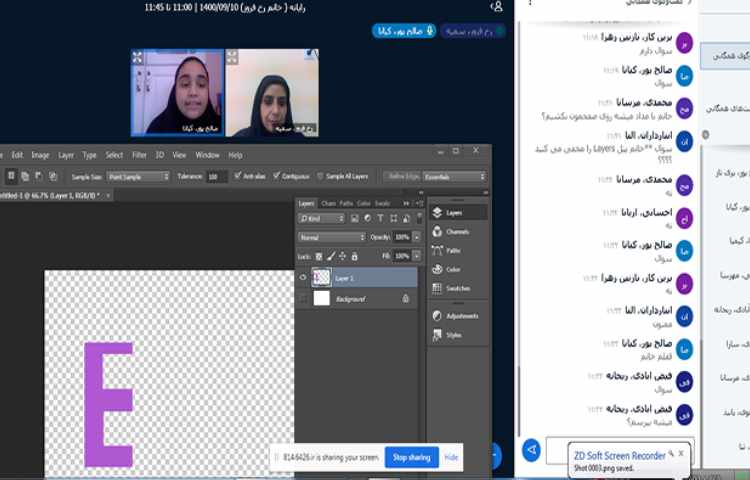750x480 pixels.
Task: Open the Swatches panel from dock
Action: pyautogui.click(x=438, y=289)
